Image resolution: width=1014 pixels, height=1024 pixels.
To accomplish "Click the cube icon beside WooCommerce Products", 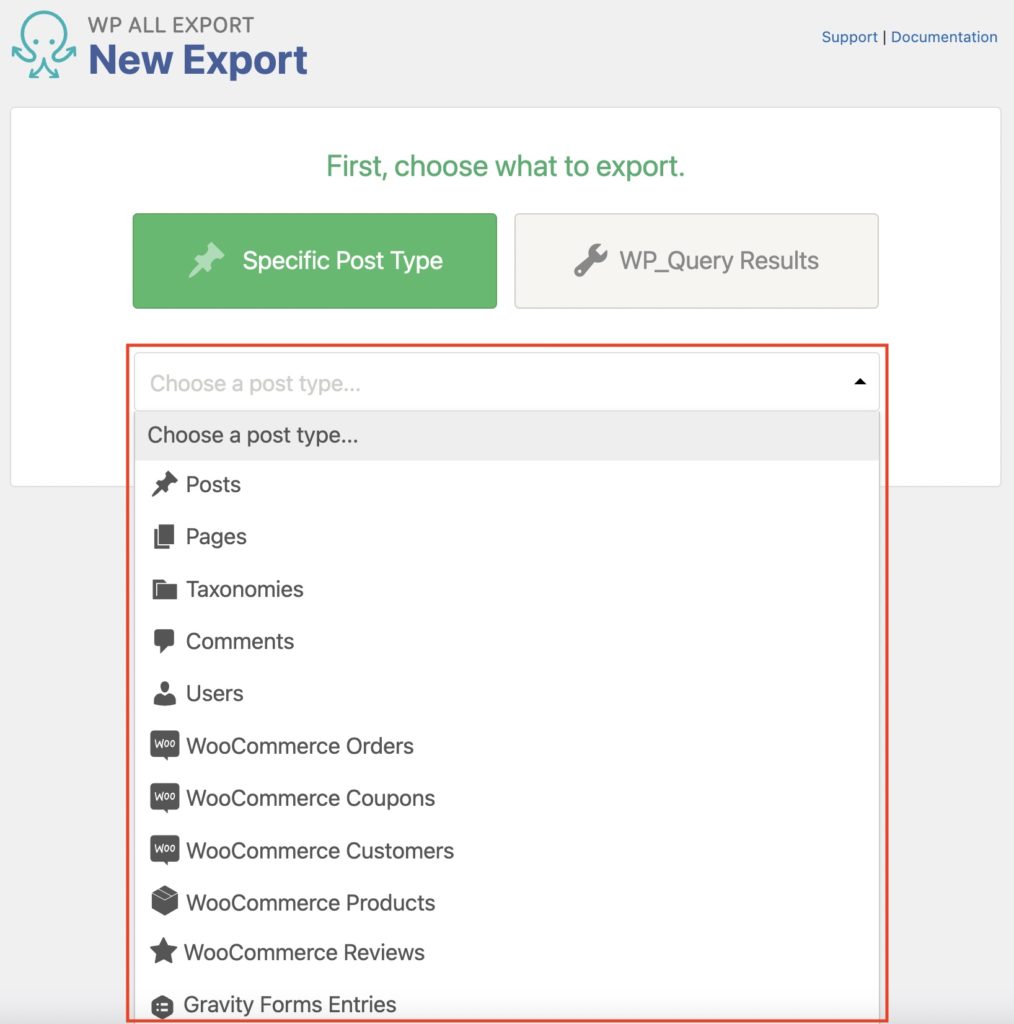I will tap(166, 901).
